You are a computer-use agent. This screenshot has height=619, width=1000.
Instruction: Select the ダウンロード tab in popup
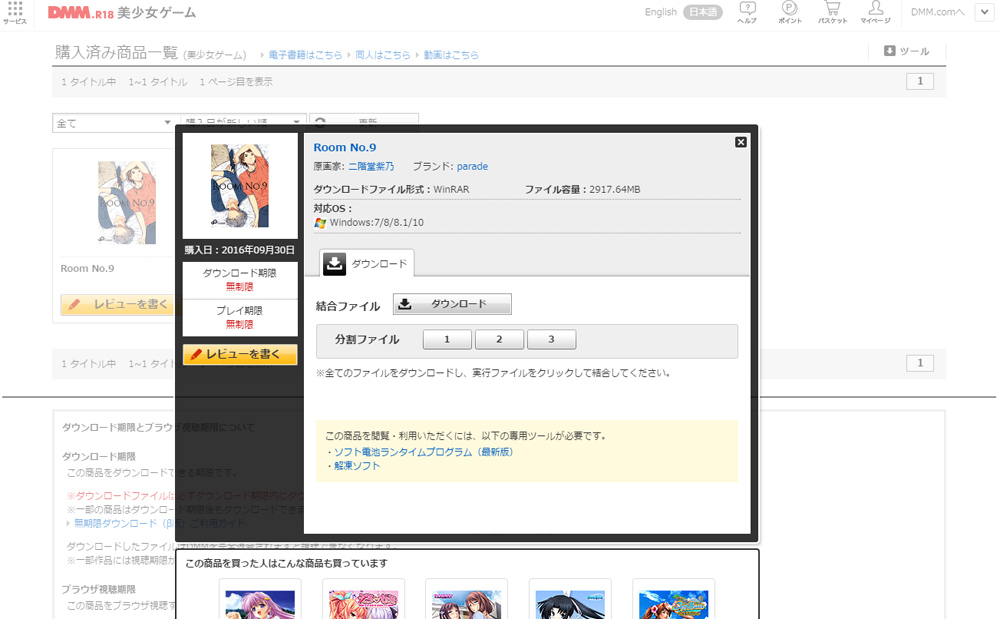click(366, 263)
